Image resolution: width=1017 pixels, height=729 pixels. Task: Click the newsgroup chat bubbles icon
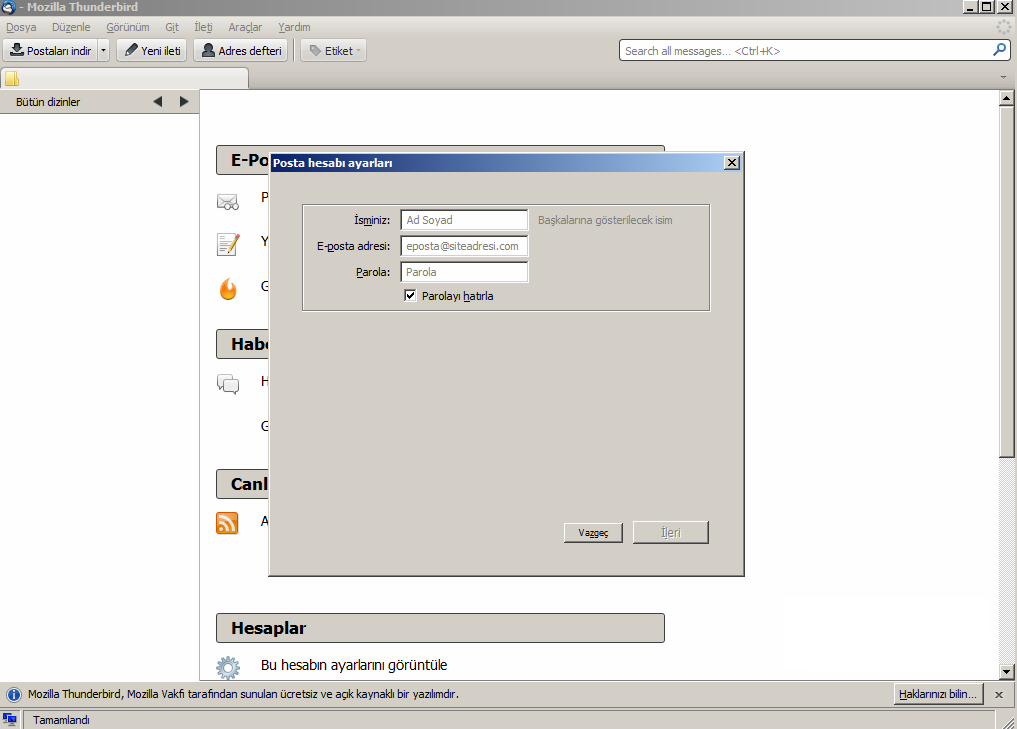tap(228, 384)
